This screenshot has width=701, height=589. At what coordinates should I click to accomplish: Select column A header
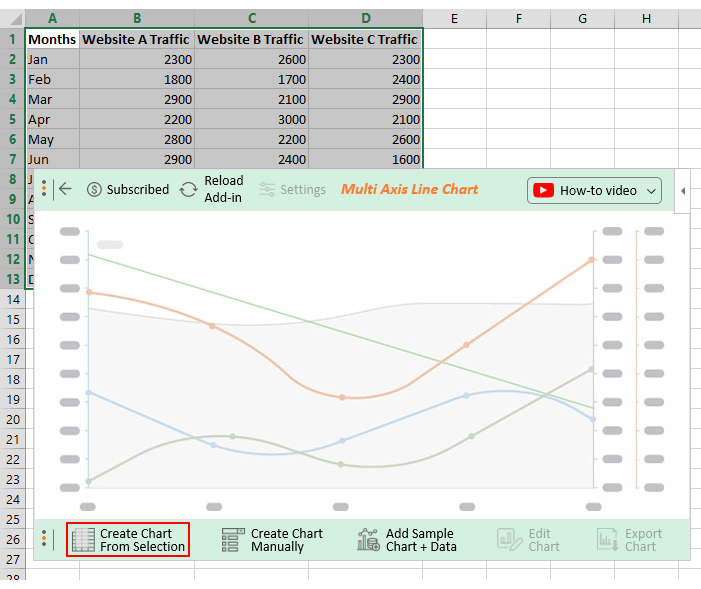coord(52,19)
